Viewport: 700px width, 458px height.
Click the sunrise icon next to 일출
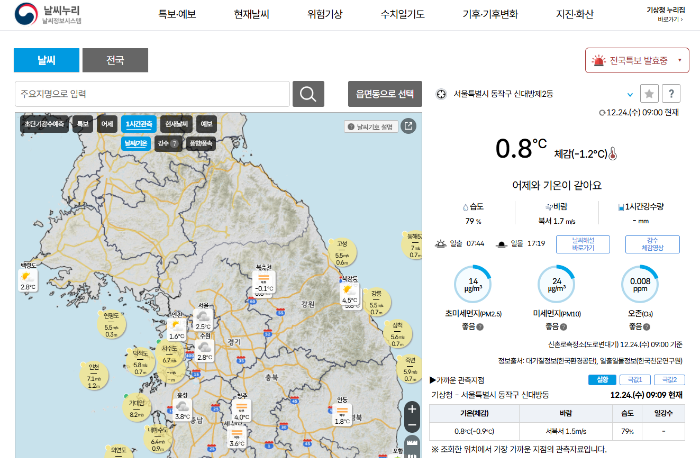click(x=441, y=244)
